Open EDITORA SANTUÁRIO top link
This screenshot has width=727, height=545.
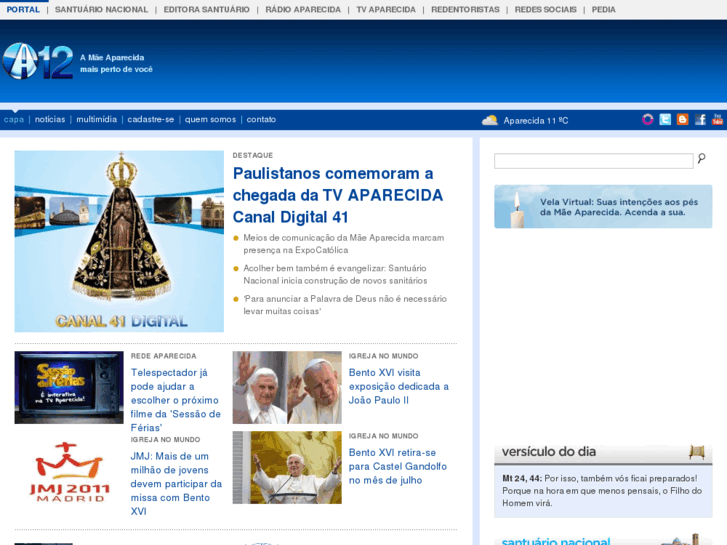tap(206, 9)
